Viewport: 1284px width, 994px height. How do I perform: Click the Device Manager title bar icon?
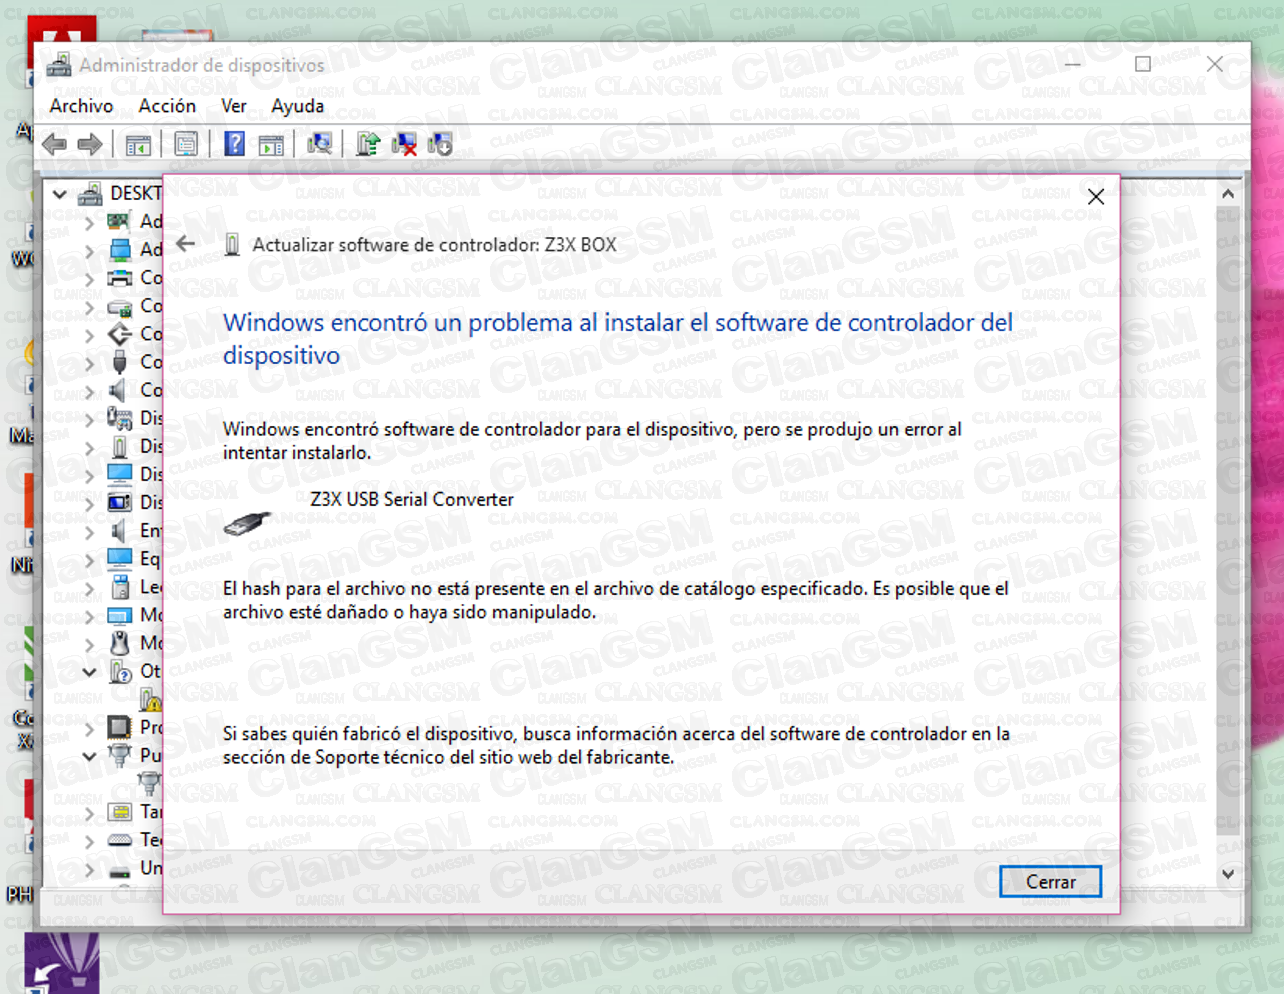click(59, 65)
